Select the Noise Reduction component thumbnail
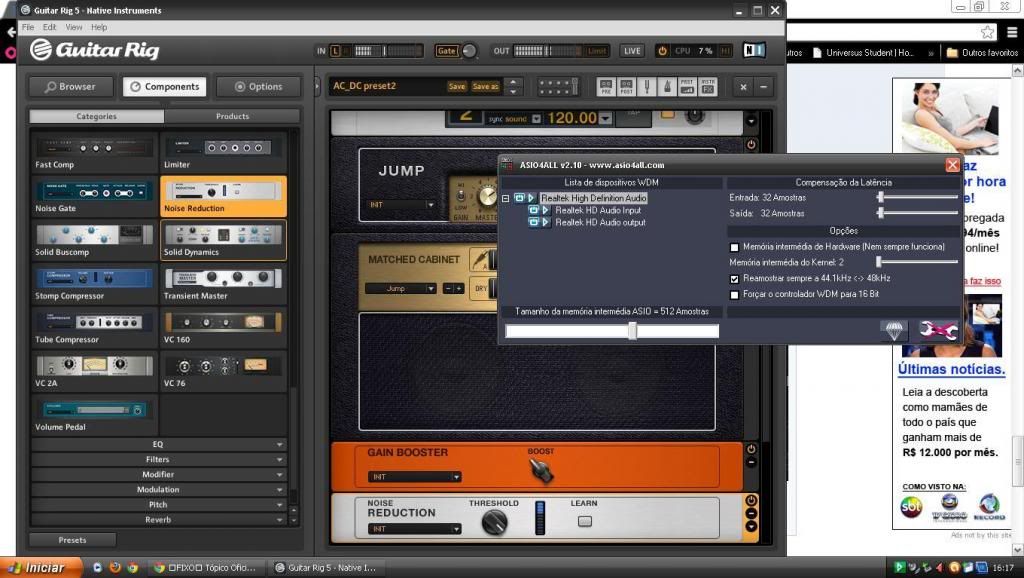This screenshot has height=578, width=1024. [x=223, y=196]
